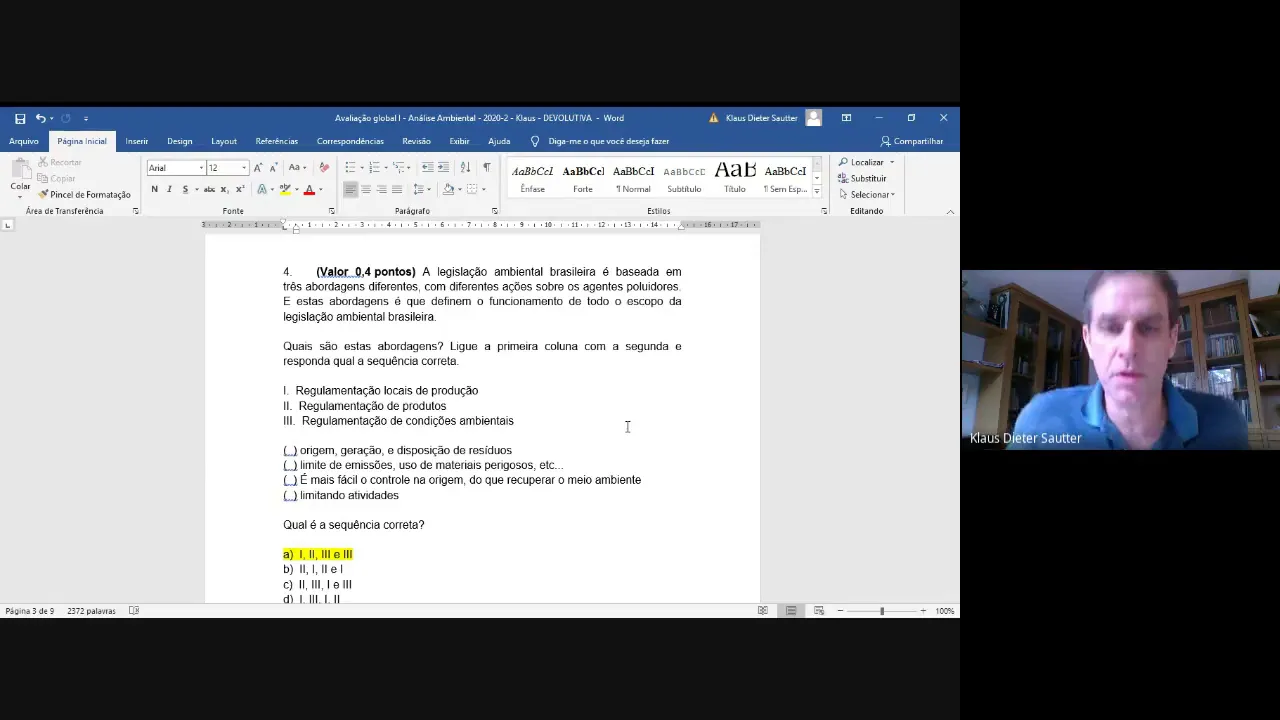1280x720 pixels.
Task: Open the Parágrafo dialog launcher
Action: pyautogui.click(x=495, y=211)
